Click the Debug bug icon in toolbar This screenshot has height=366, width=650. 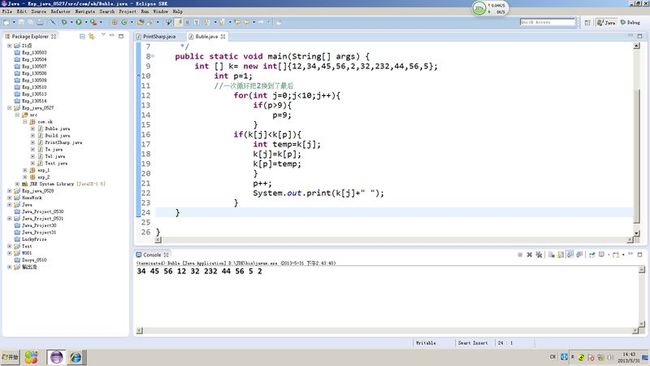[64, 22]
